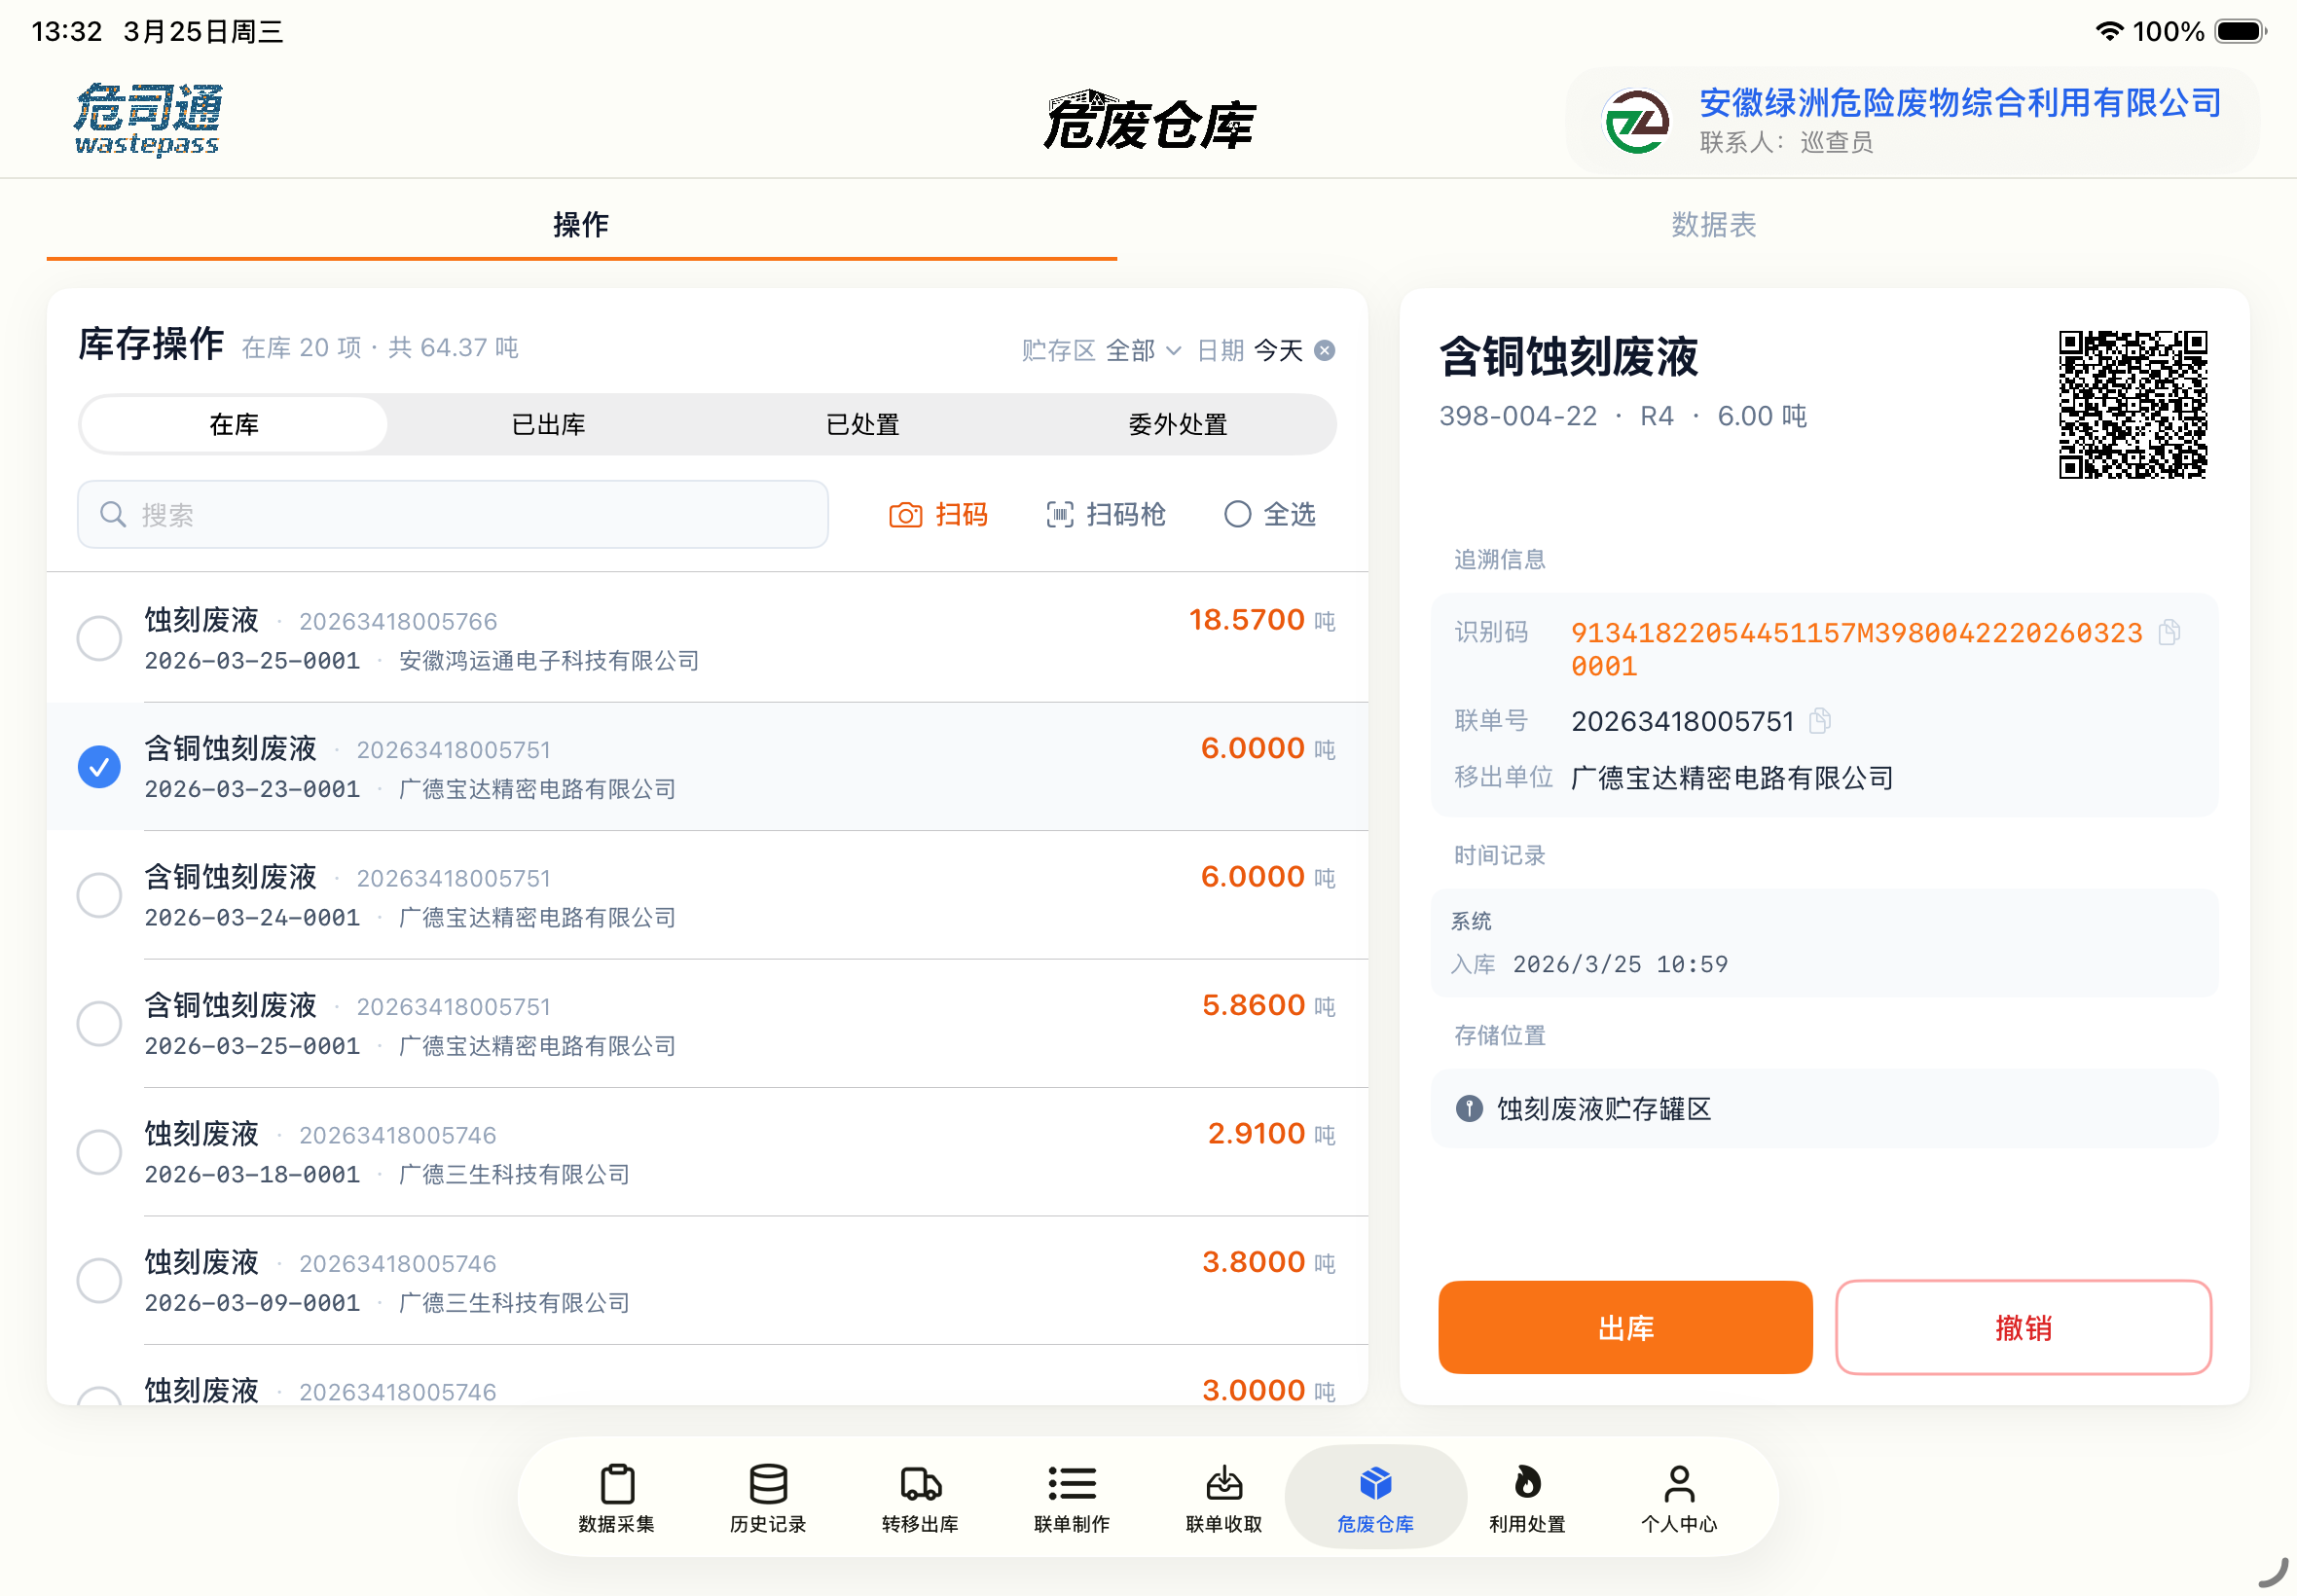Select the 3.8000 吨 蚀刻废液 checkbox
Viewport: 2297px width, 1596px height.
pyautogui.click(x=99, y=1280)
